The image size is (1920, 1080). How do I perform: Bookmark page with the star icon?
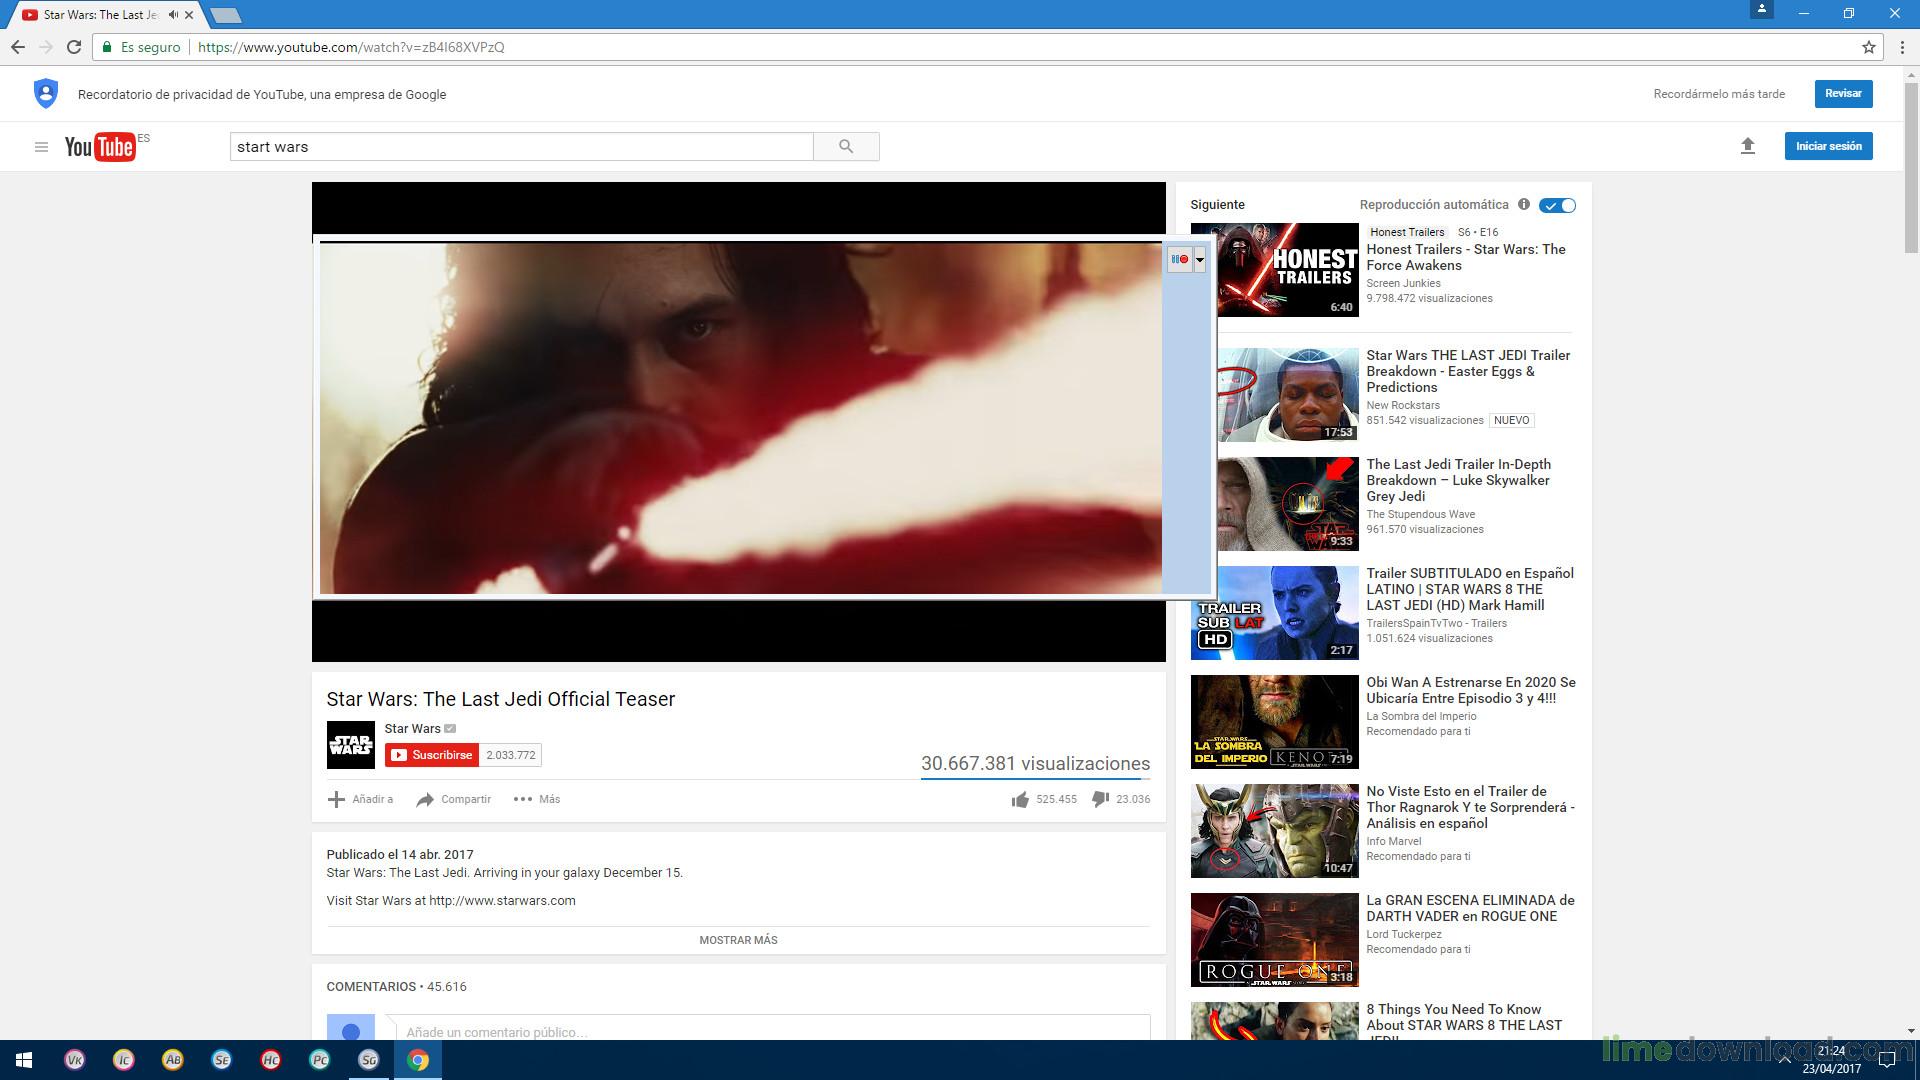[x=1868, y=47]
